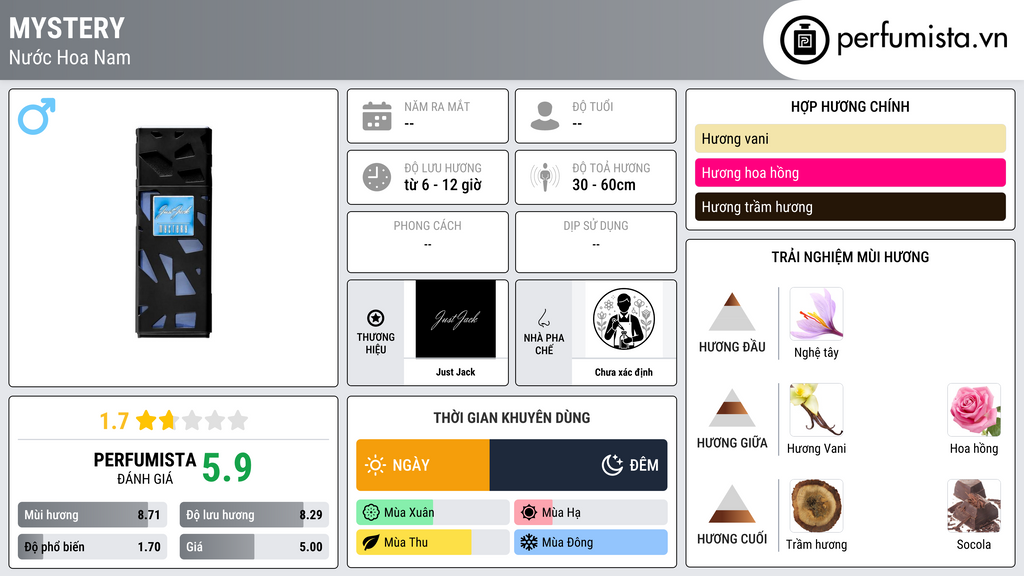
Task: Click the 1.7 star rating number
Action: click(114, 421)
